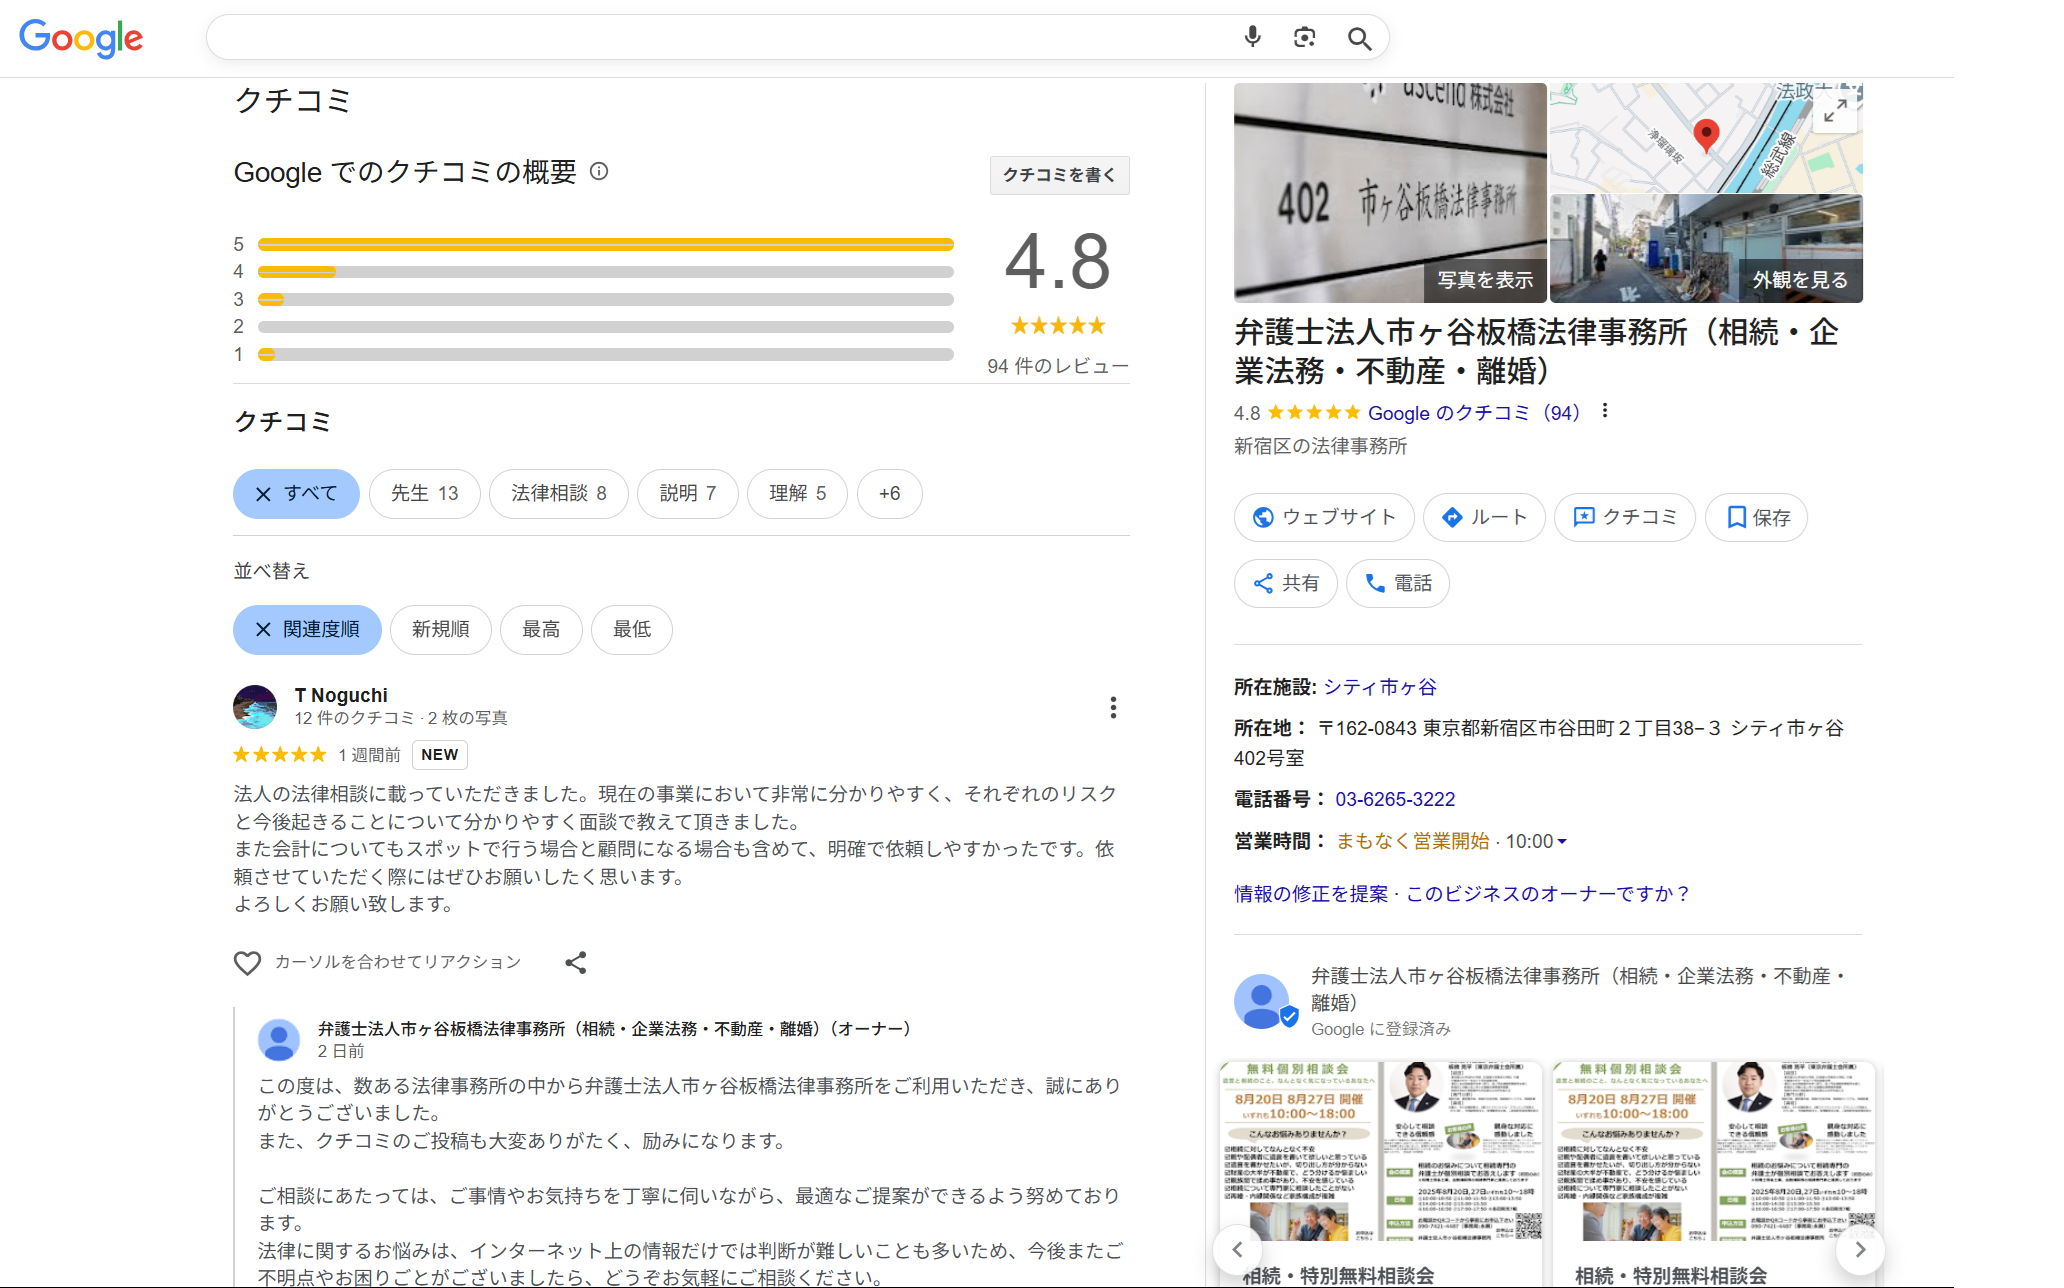Viewport: 2064px width, 1288px height.
Task: Open Google Lens image search icon
Action: pos(1304,37)
